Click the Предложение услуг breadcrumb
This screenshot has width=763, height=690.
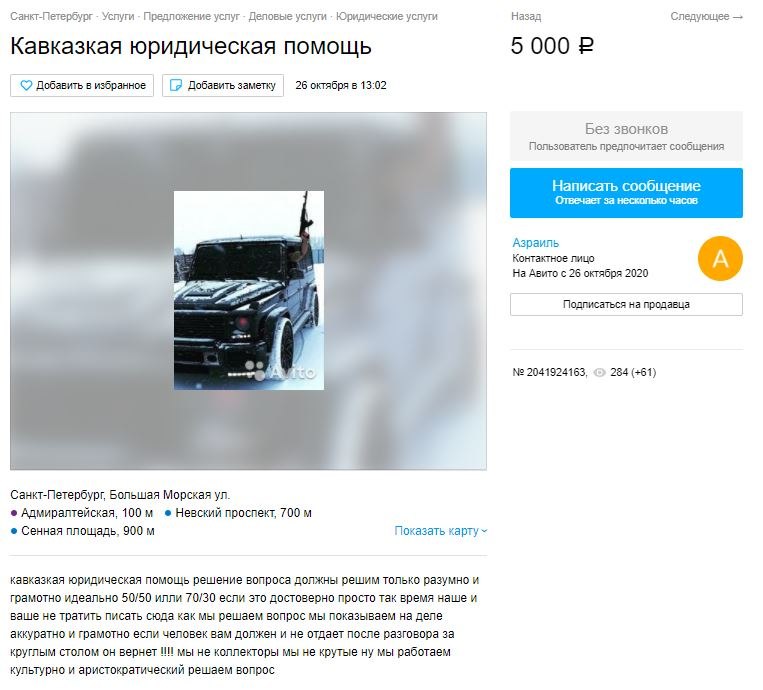click(191, 17)
